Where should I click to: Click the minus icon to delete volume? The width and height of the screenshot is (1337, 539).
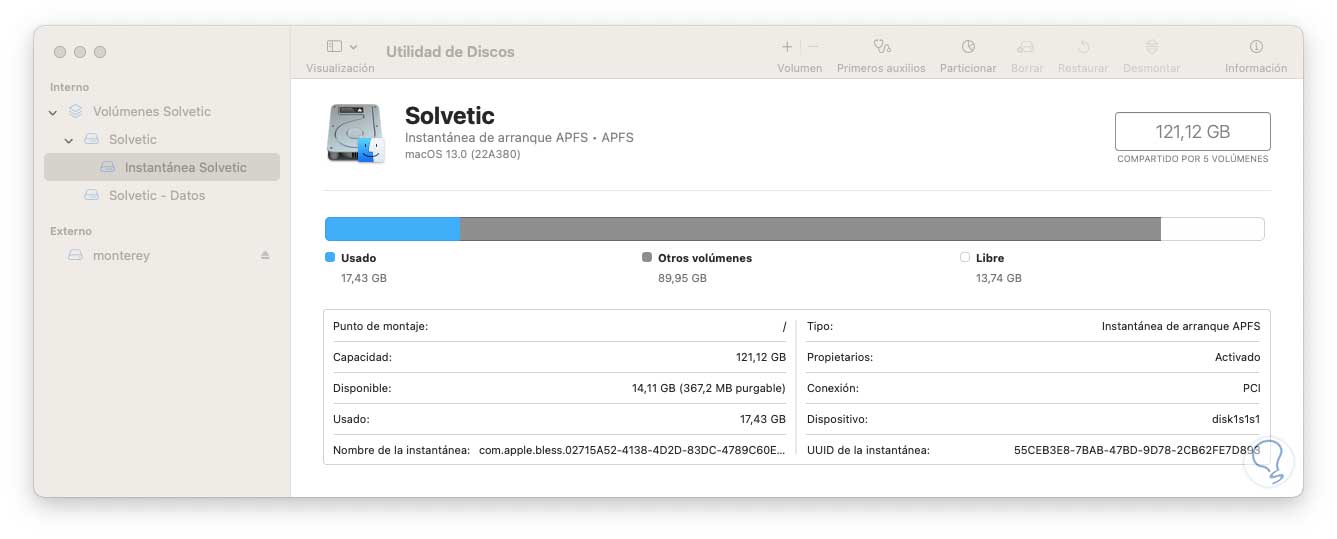(x=813, y=47)
